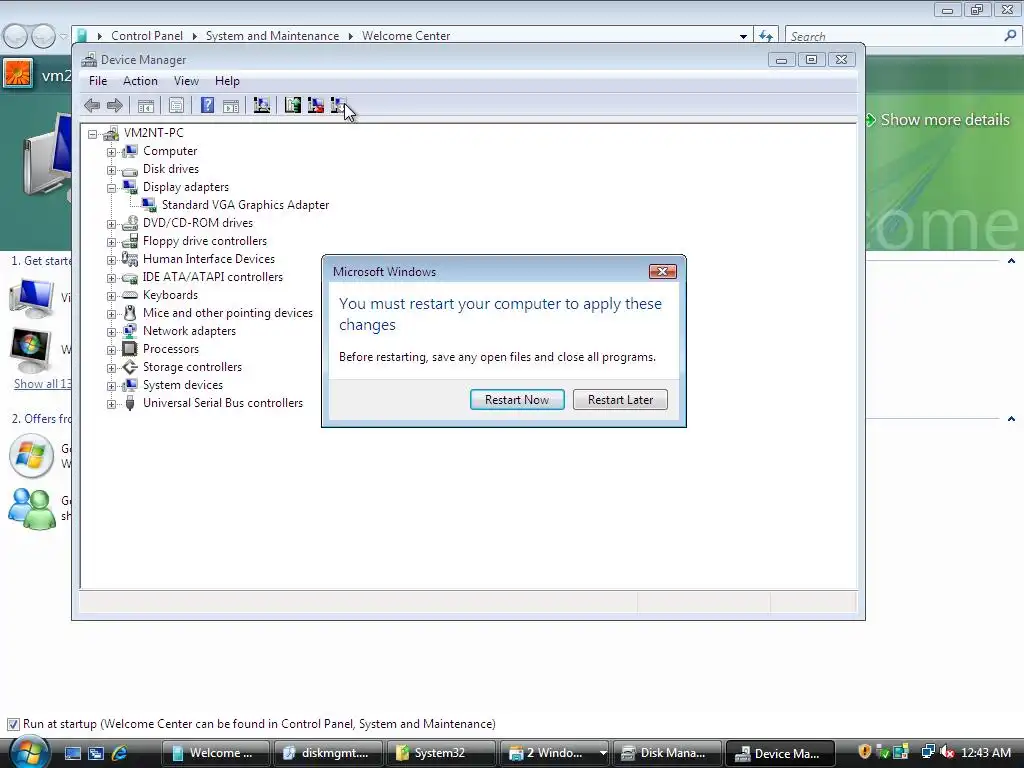Viewport: 1024px width, 768px height.
Task: Click the Uninstall device toolbar icon
Action: click(315, 105)
